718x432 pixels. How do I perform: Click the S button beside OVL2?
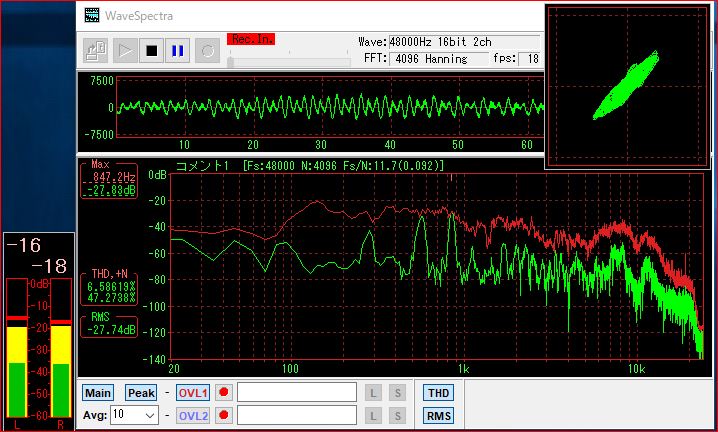[397, 415]
